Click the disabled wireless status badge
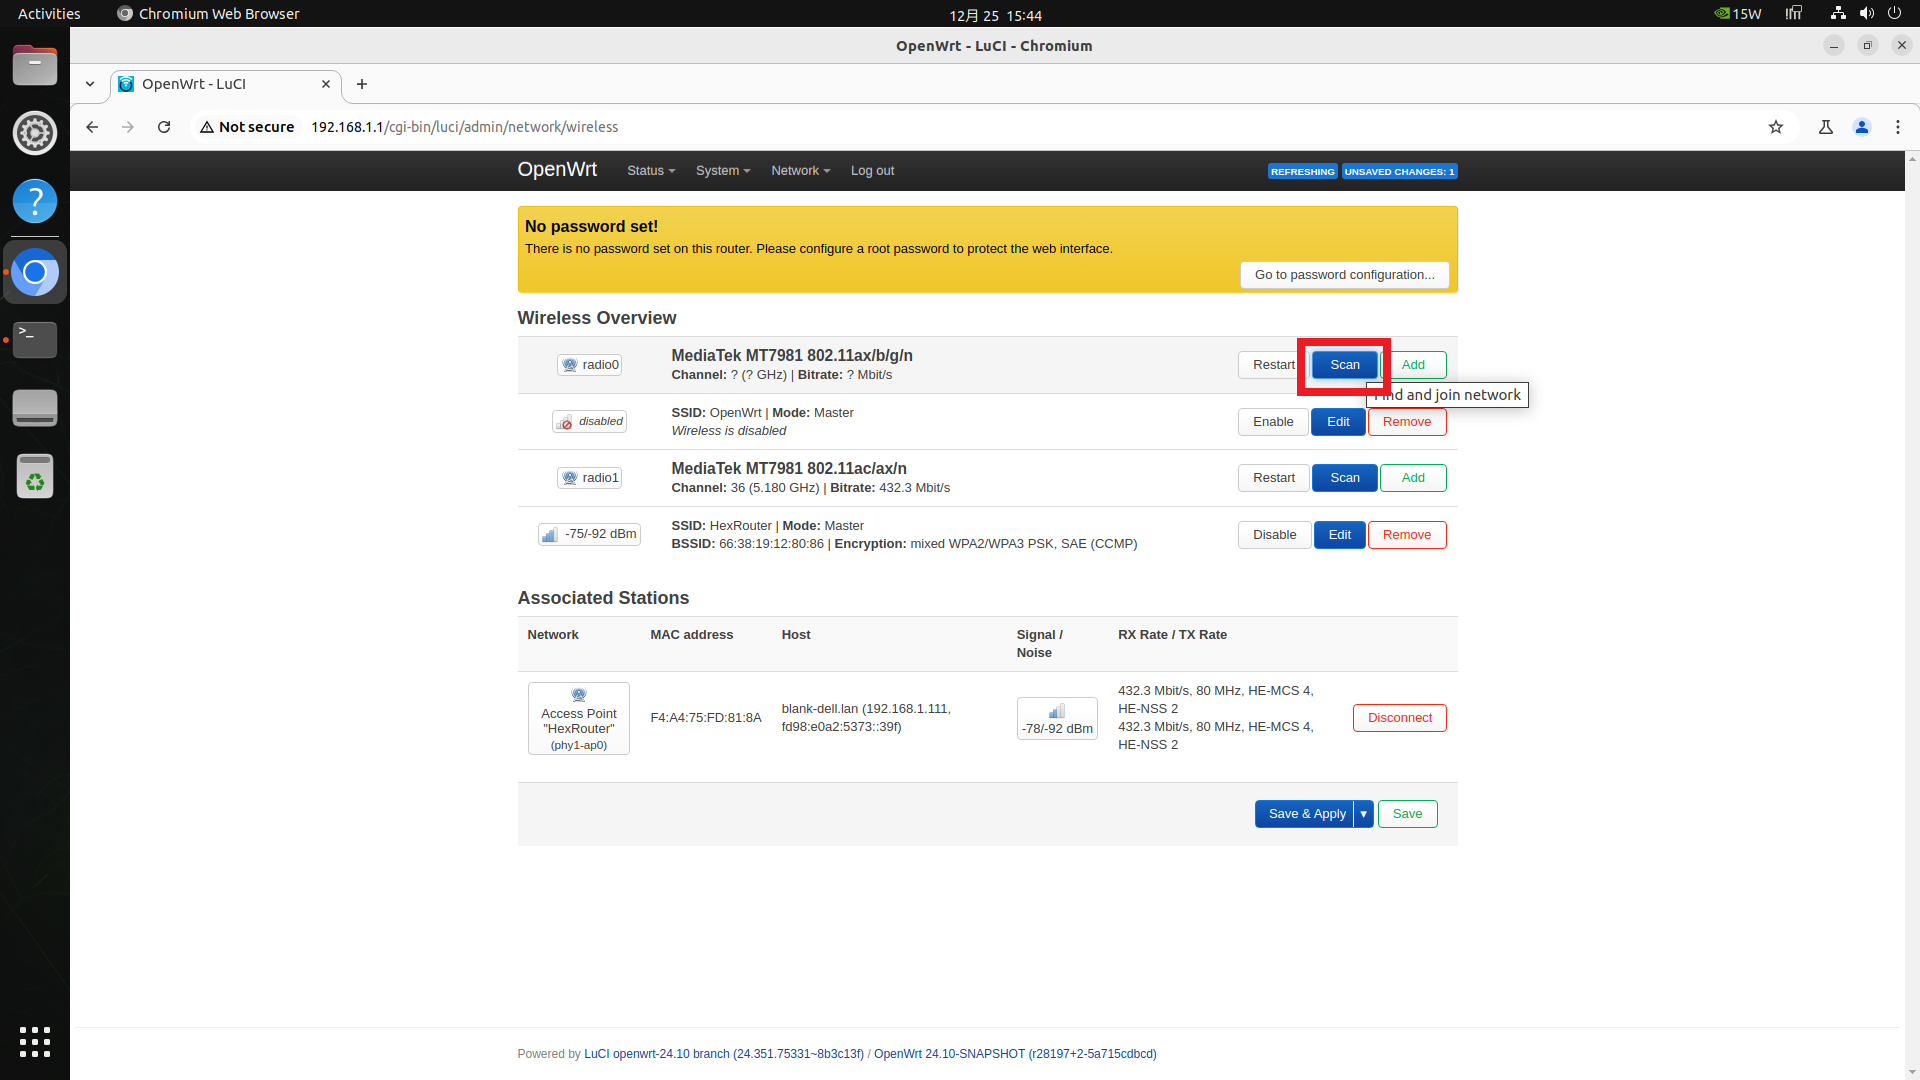This screenshot has width=1920, height=1080. click(x=589, y=422)
